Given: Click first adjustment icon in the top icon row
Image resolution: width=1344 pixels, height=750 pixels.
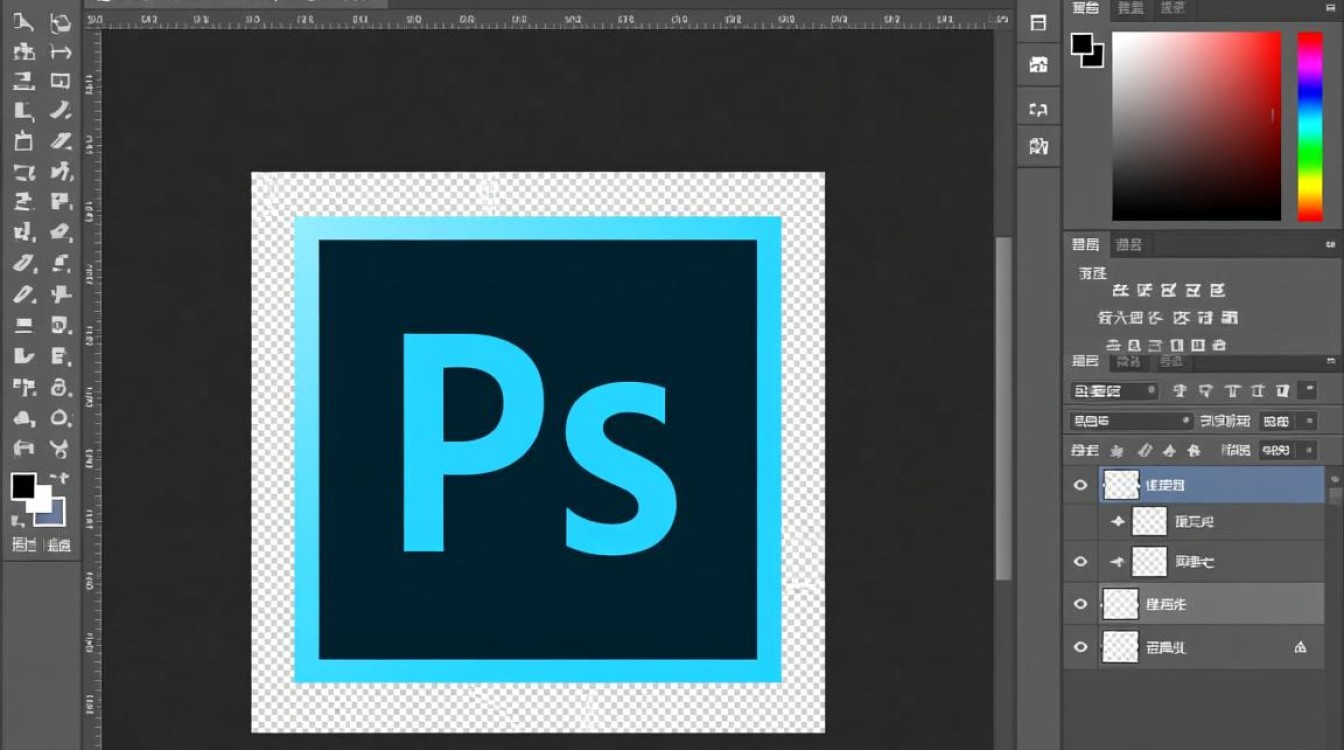Looking at the screenshot, I should [x=1121, y=290].
